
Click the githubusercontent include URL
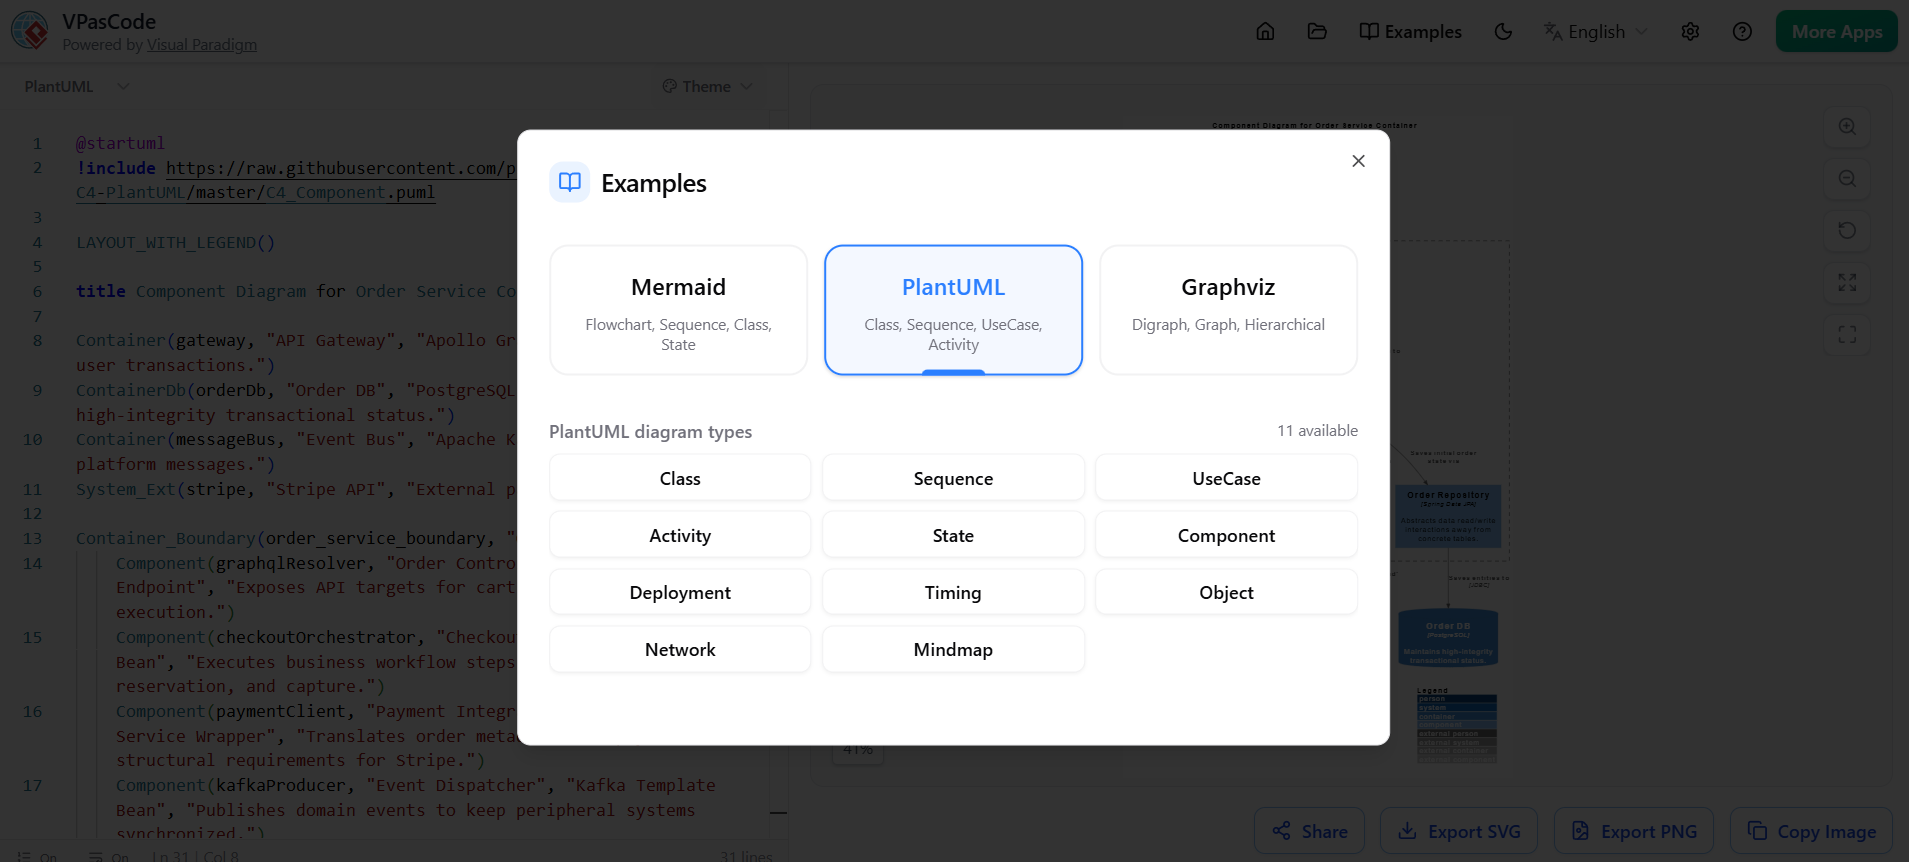tap(341, 168)
